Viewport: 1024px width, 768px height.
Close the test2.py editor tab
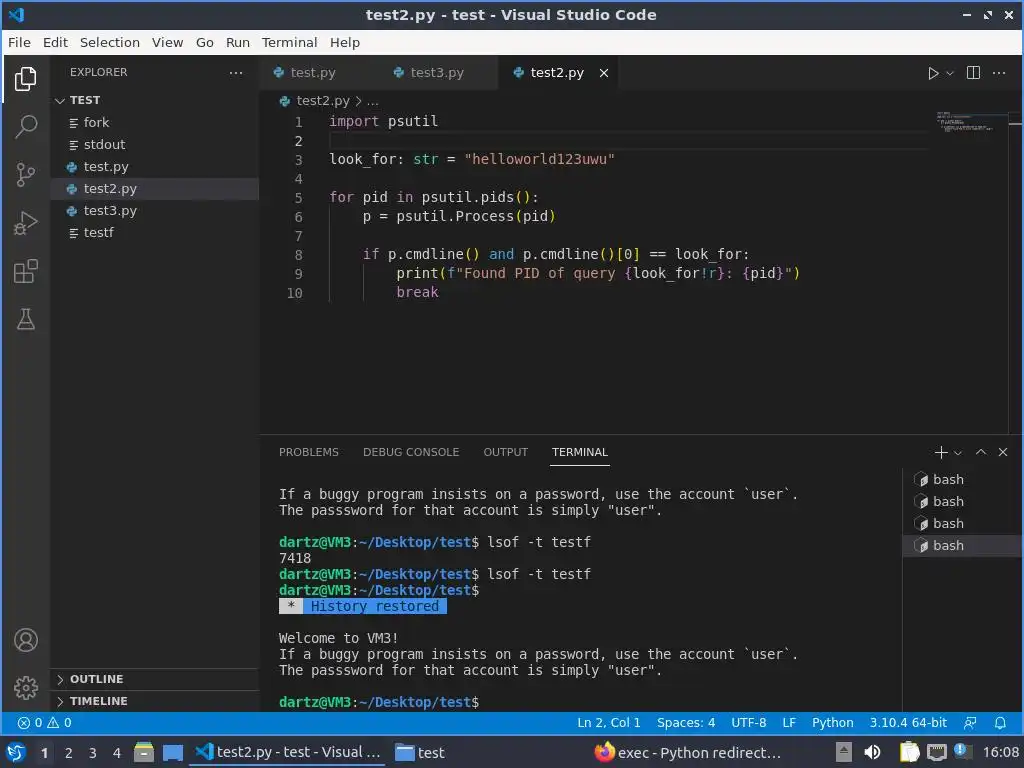point(604,72)
